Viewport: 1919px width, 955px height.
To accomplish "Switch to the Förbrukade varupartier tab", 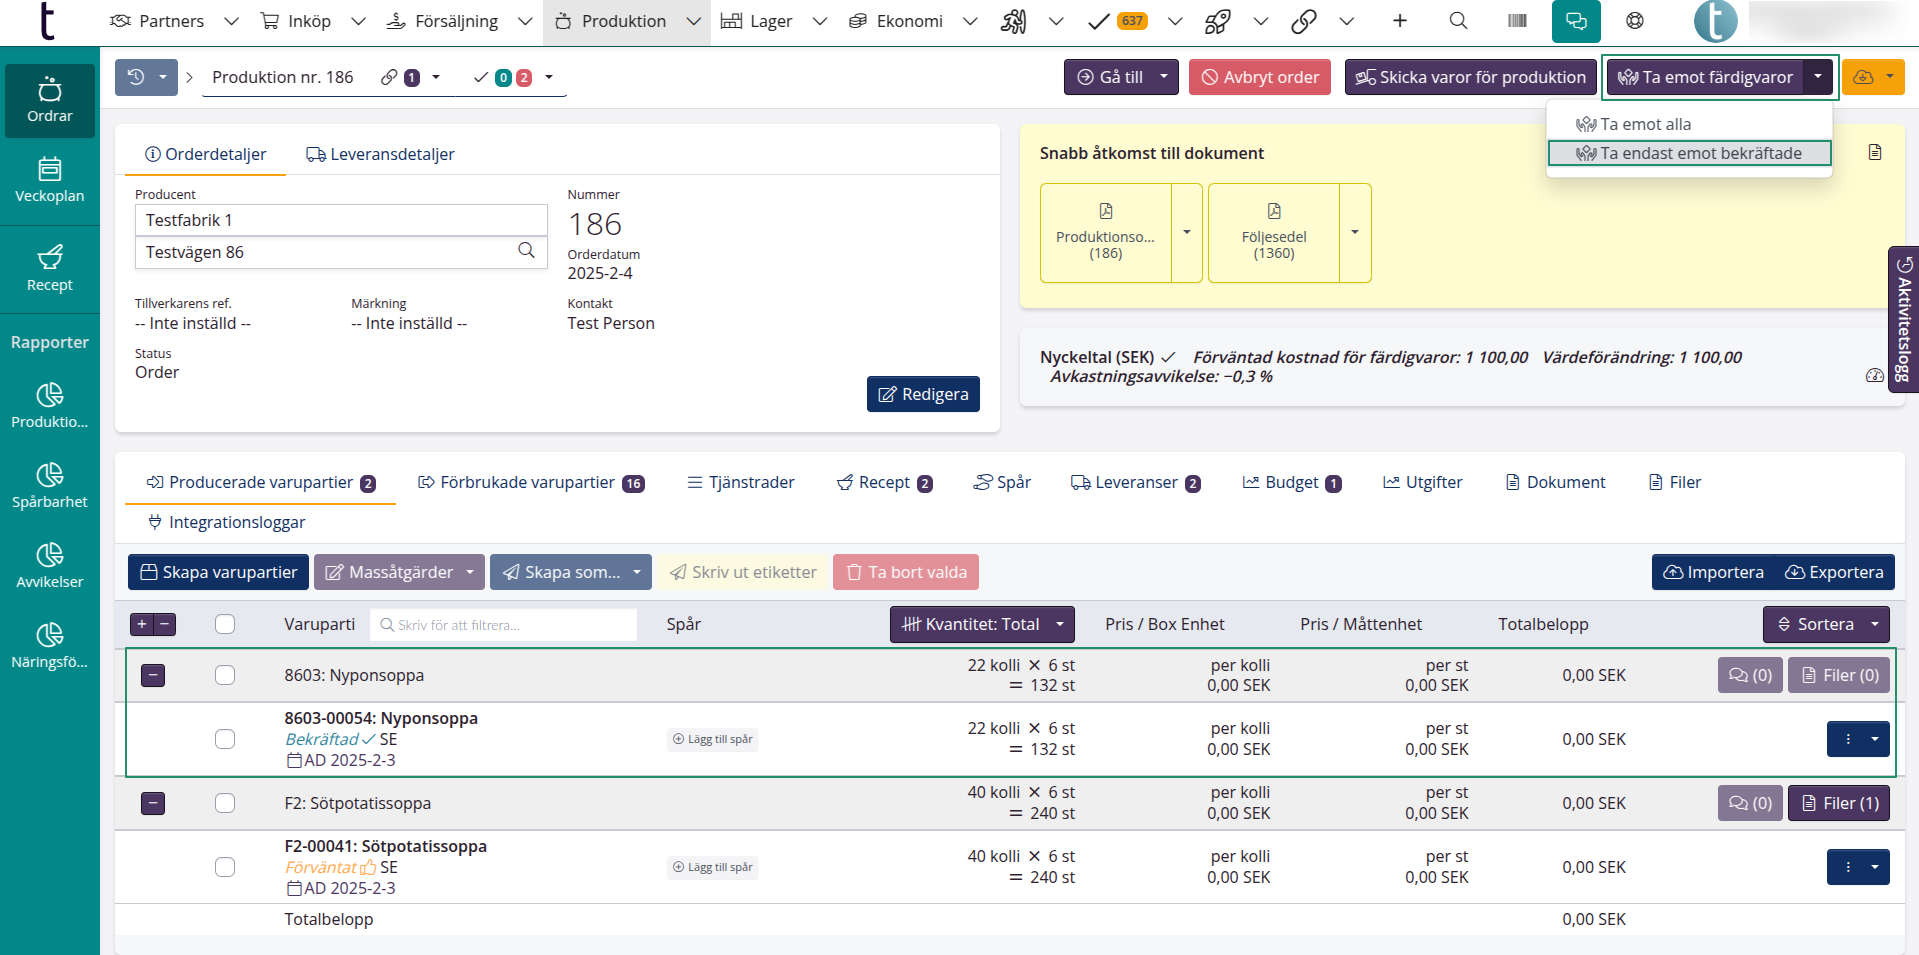I will coord(530,482).
